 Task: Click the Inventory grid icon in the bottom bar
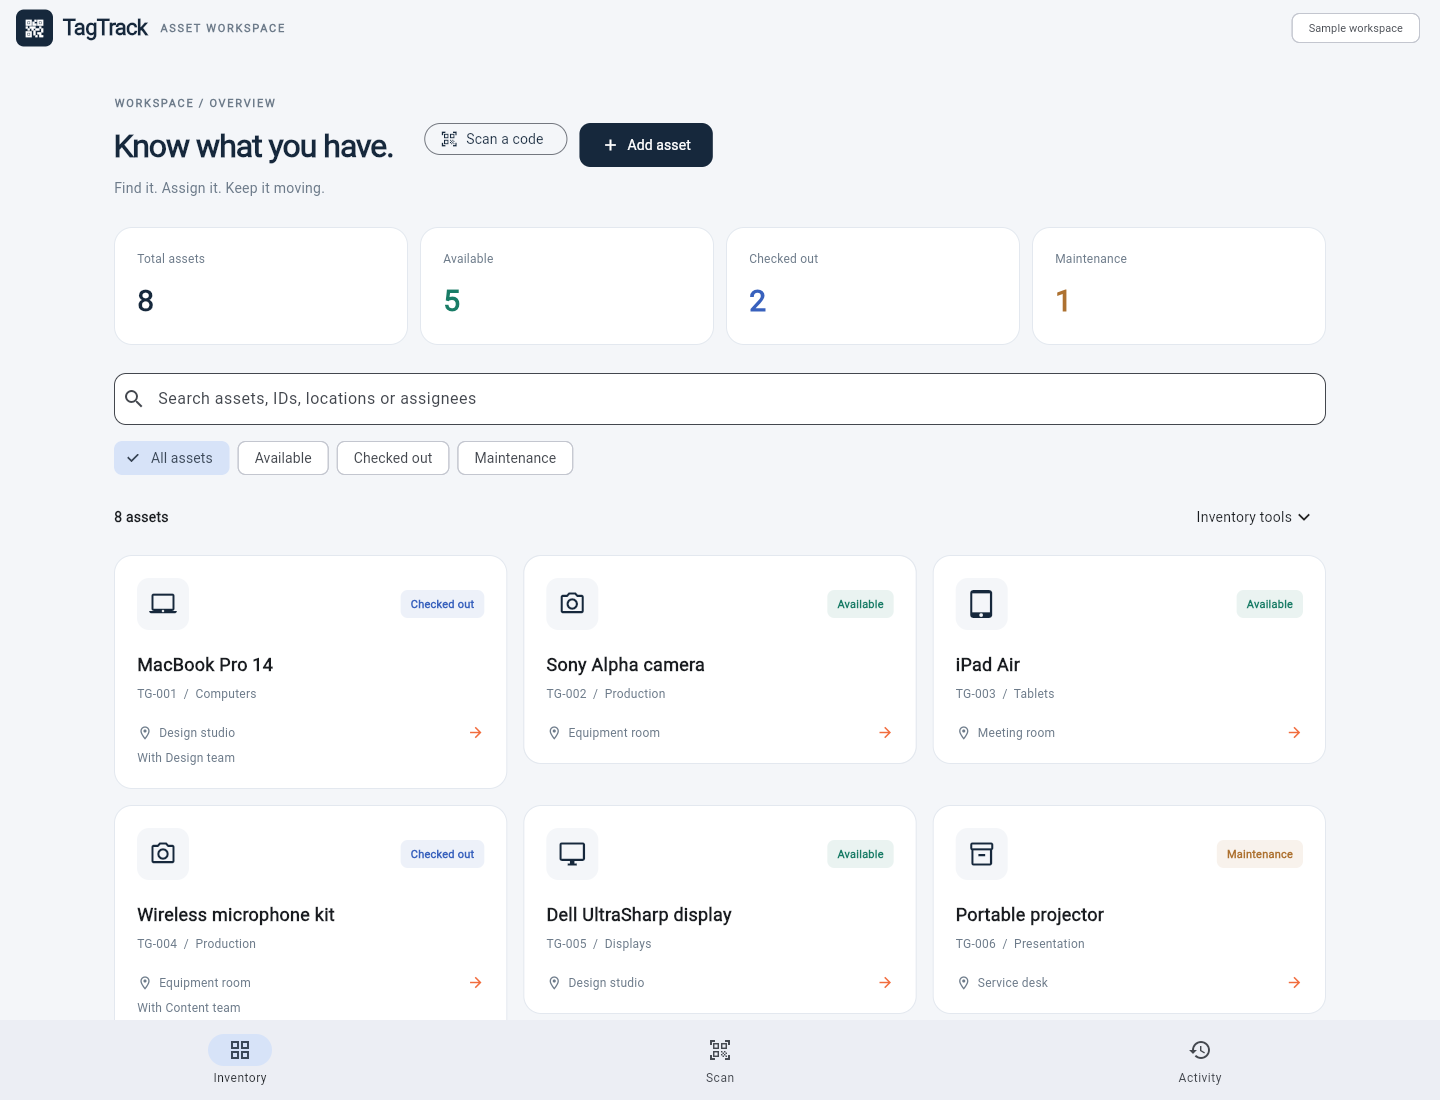[240, 1050]
